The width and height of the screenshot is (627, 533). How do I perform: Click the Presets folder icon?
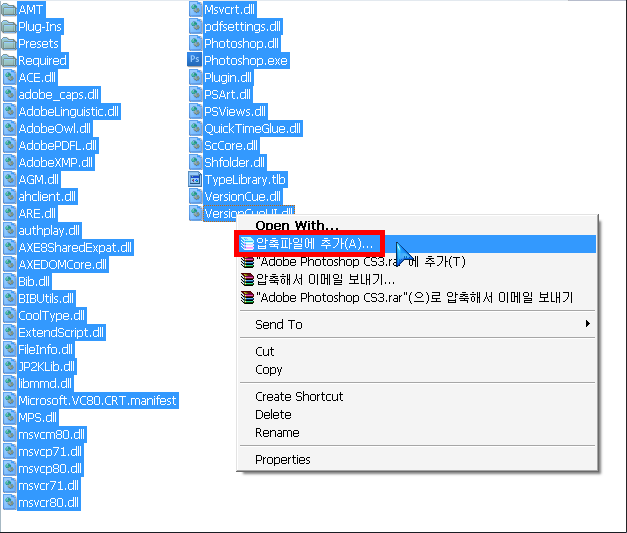(9, 43)
